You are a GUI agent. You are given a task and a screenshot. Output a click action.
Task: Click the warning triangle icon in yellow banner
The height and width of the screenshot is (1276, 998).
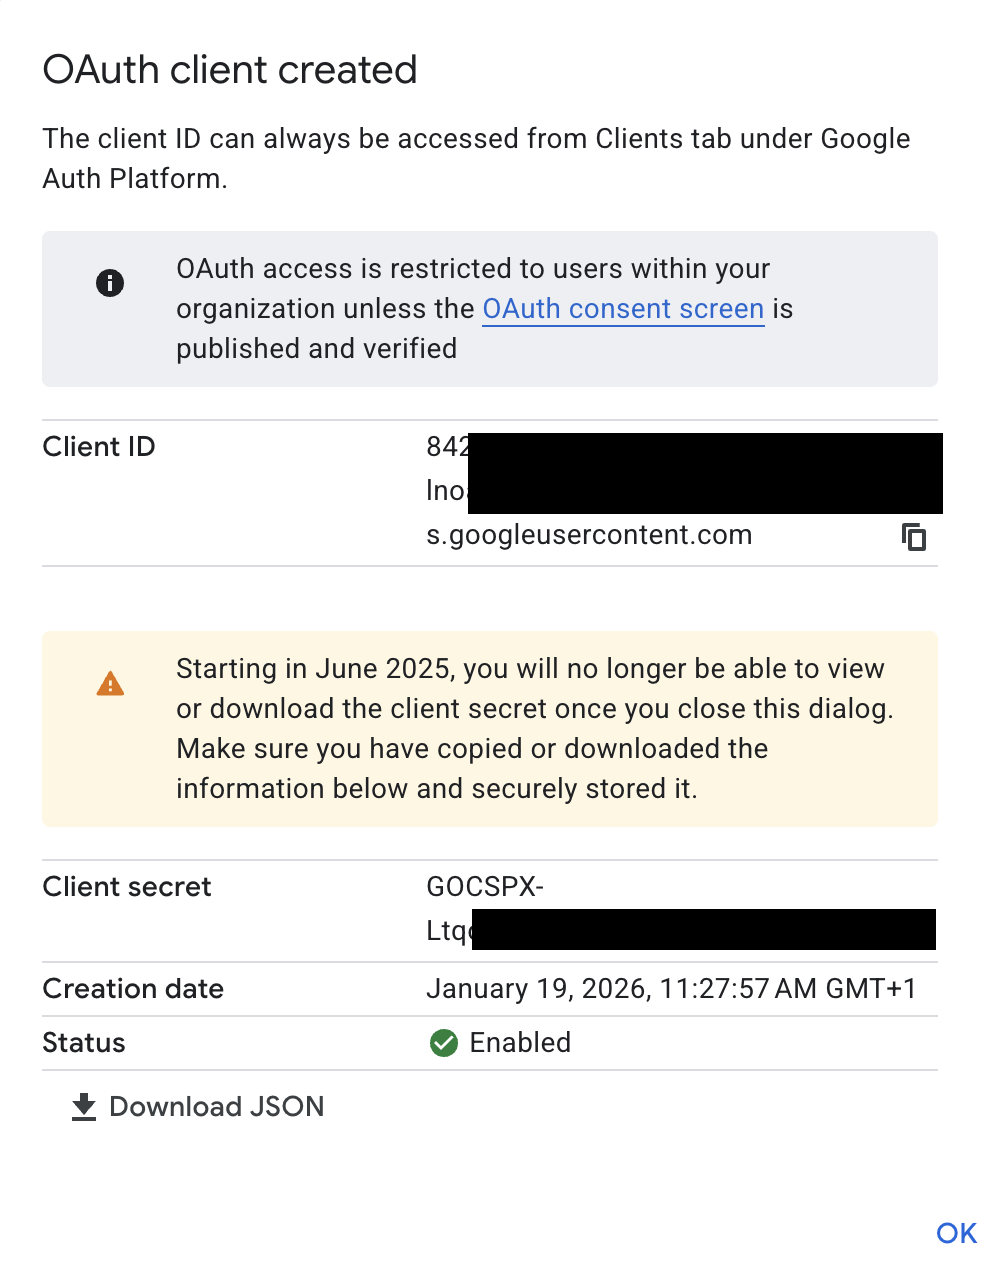pyautogui.click(x=110, y=683)
